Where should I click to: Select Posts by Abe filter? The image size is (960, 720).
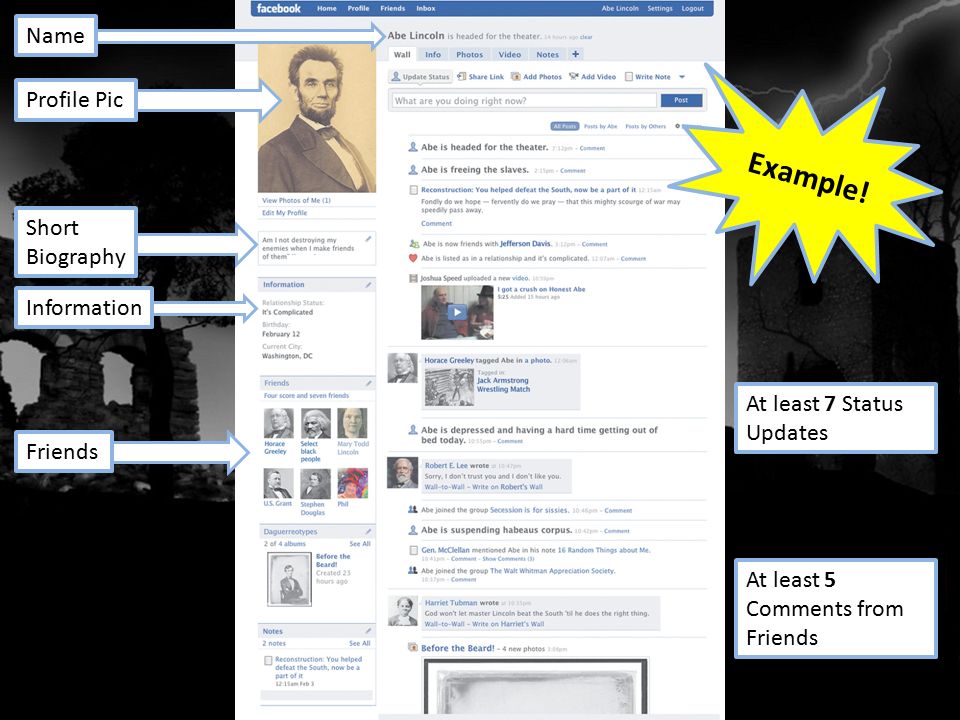(x=600, y=126)
